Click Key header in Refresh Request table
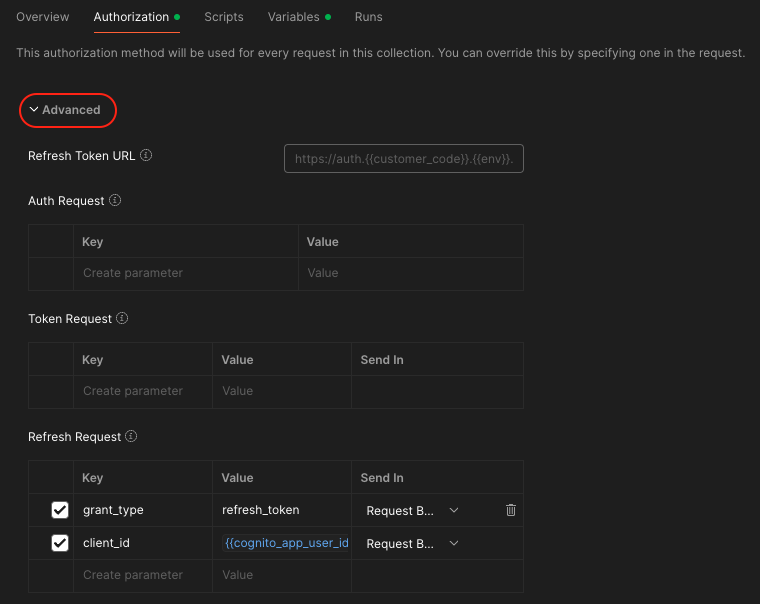The image size is (760, 604). tap(93, 477)
